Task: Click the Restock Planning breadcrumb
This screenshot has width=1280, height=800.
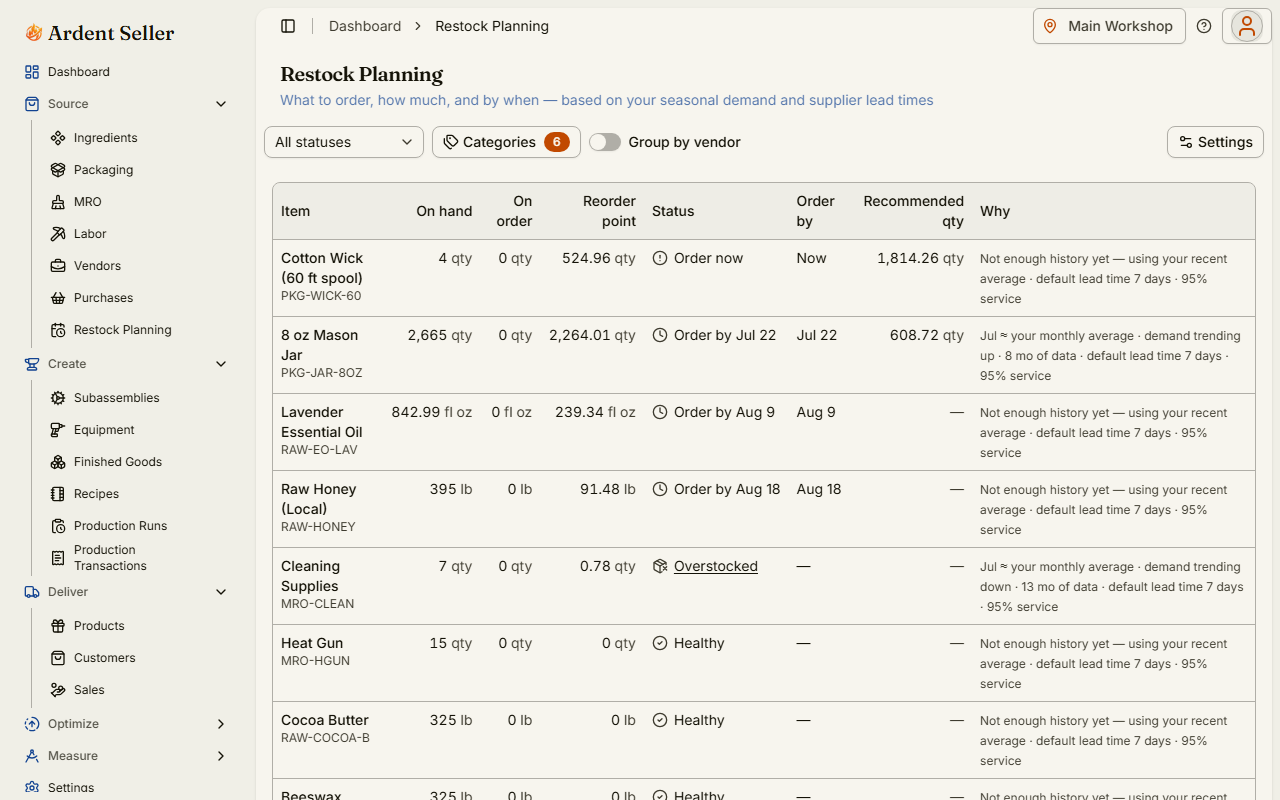Action: pyautogui.click(x=492, y=26)
